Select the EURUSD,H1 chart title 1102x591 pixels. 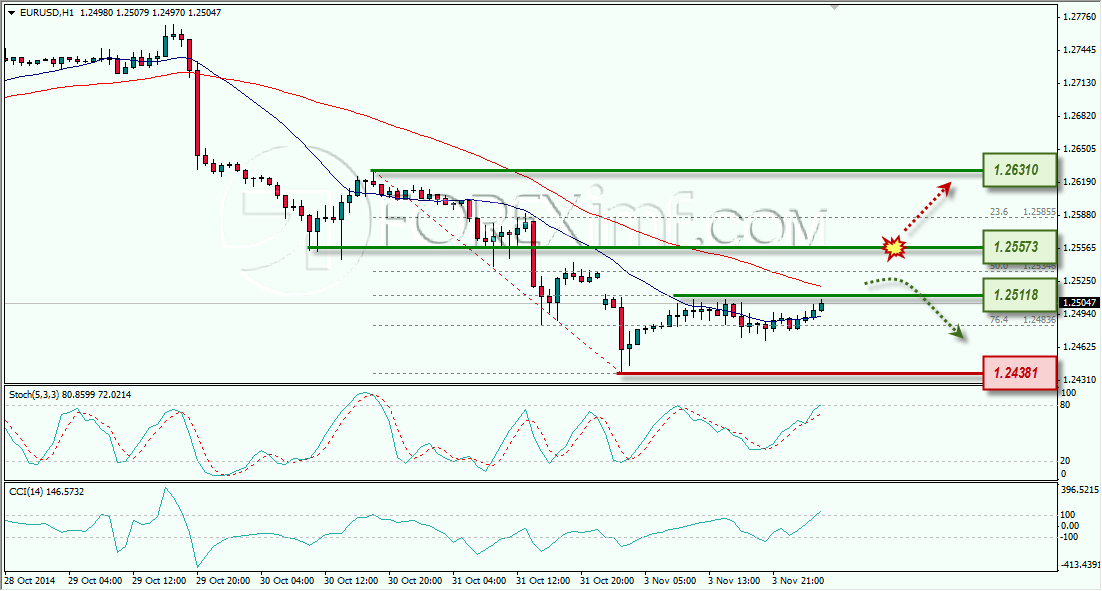pyautogui.click(x=46, y=13)
